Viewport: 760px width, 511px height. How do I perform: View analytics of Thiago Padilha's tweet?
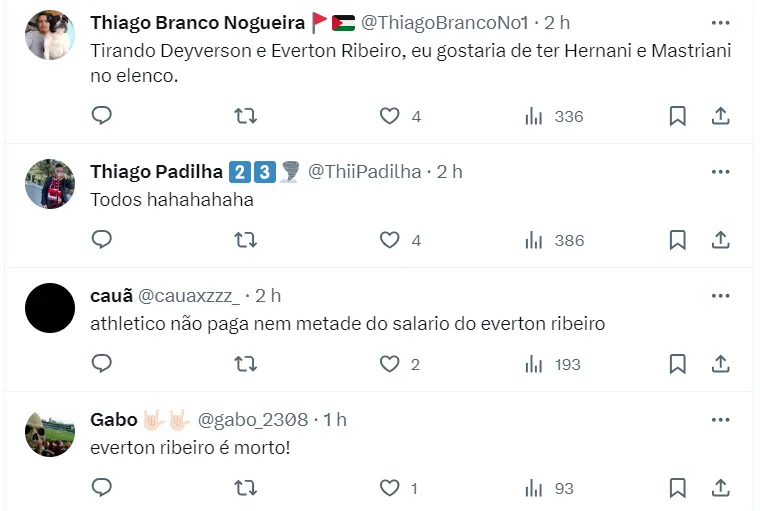click(x=534, y=240)
